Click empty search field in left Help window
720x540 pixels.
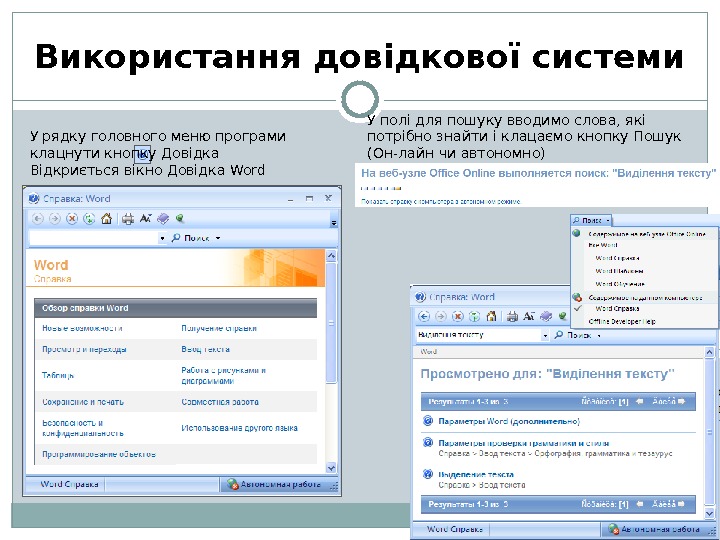coord(94,238)
